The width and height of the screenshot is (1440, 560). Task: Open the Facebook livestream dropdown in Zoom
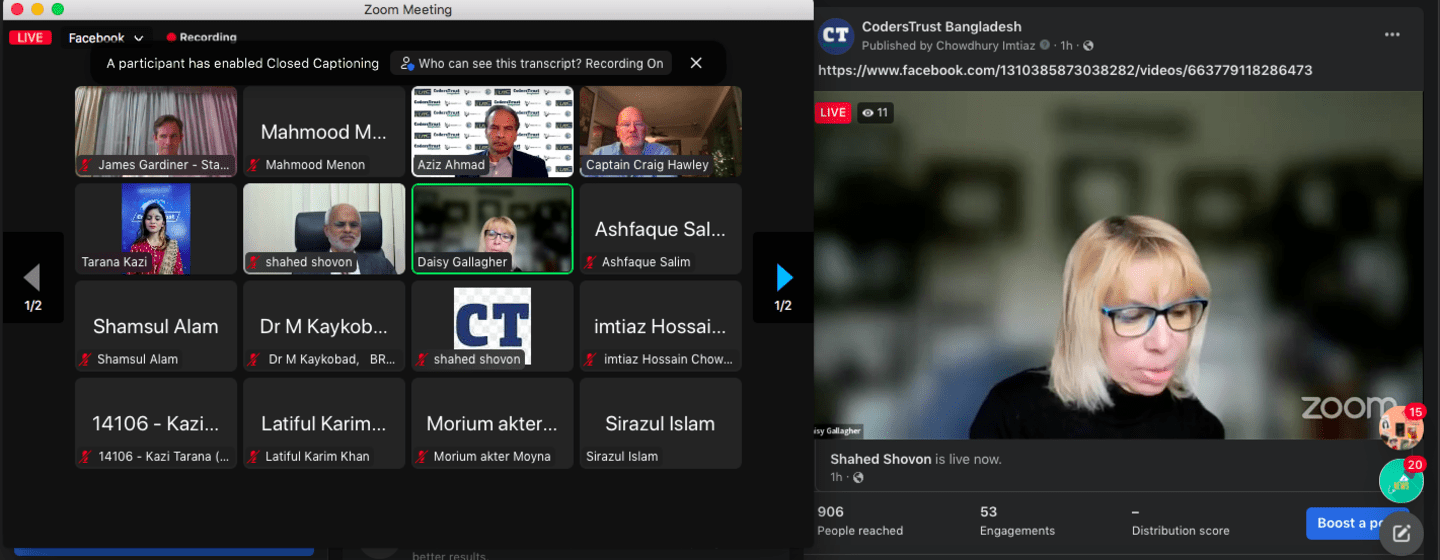(106, 38)
